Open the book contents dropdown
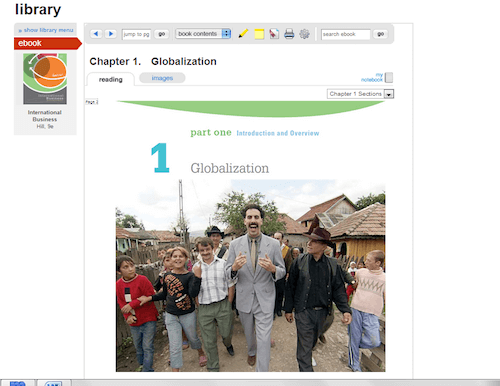 tap(203, 34)
